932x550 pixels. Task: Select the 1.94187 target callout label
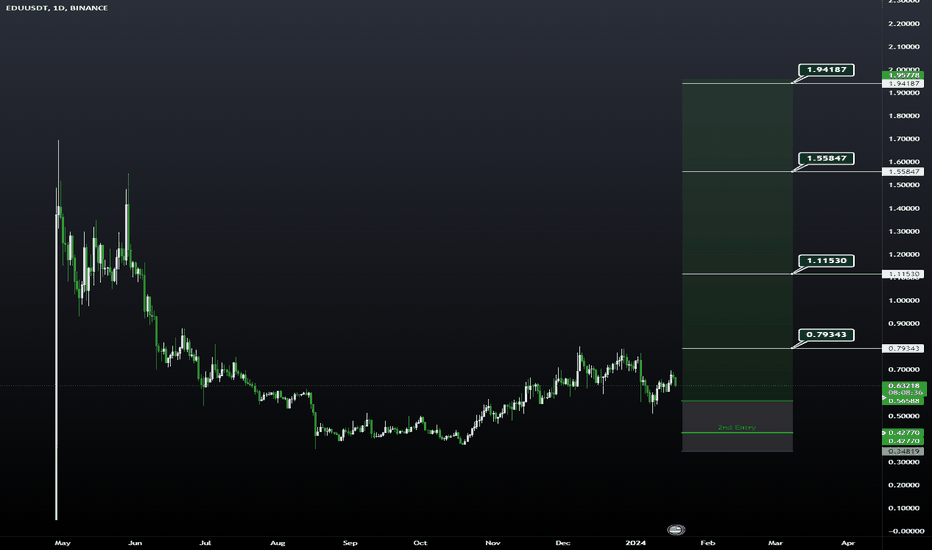826,70
